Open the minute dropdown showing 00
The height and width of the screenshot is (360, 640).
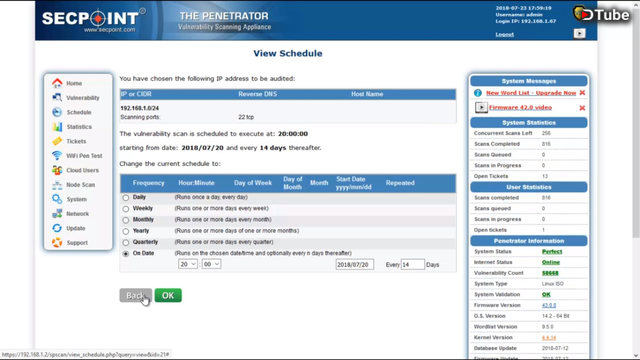211,264
